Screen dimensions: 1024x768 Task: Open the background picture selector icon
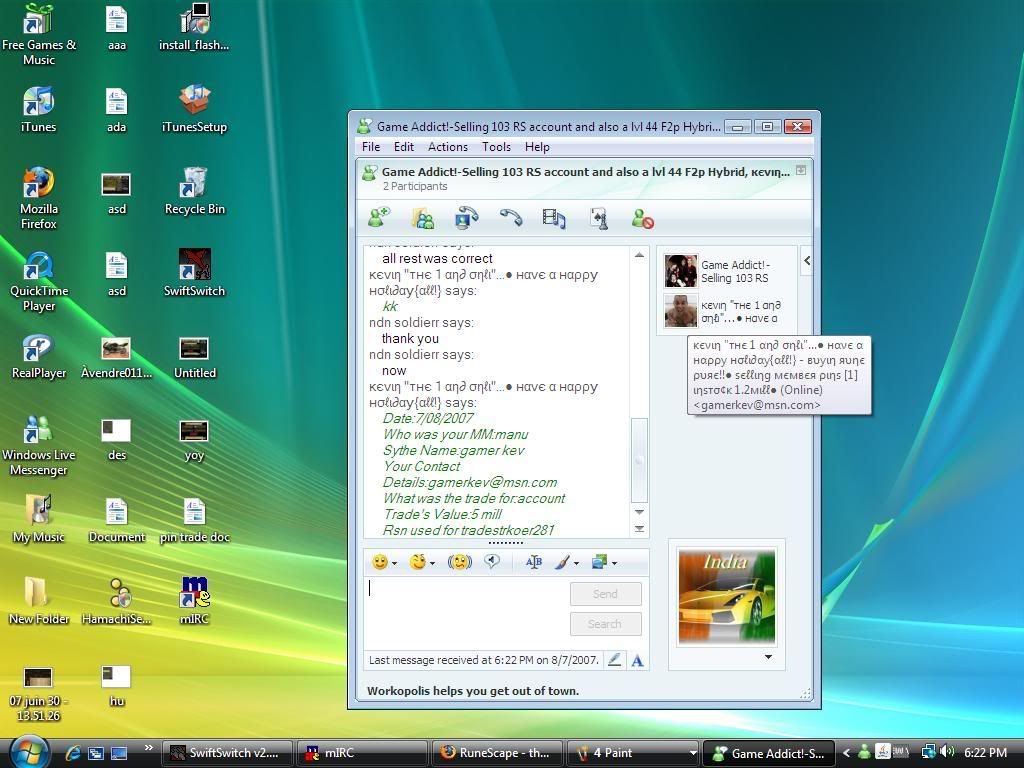click(600, 562)
